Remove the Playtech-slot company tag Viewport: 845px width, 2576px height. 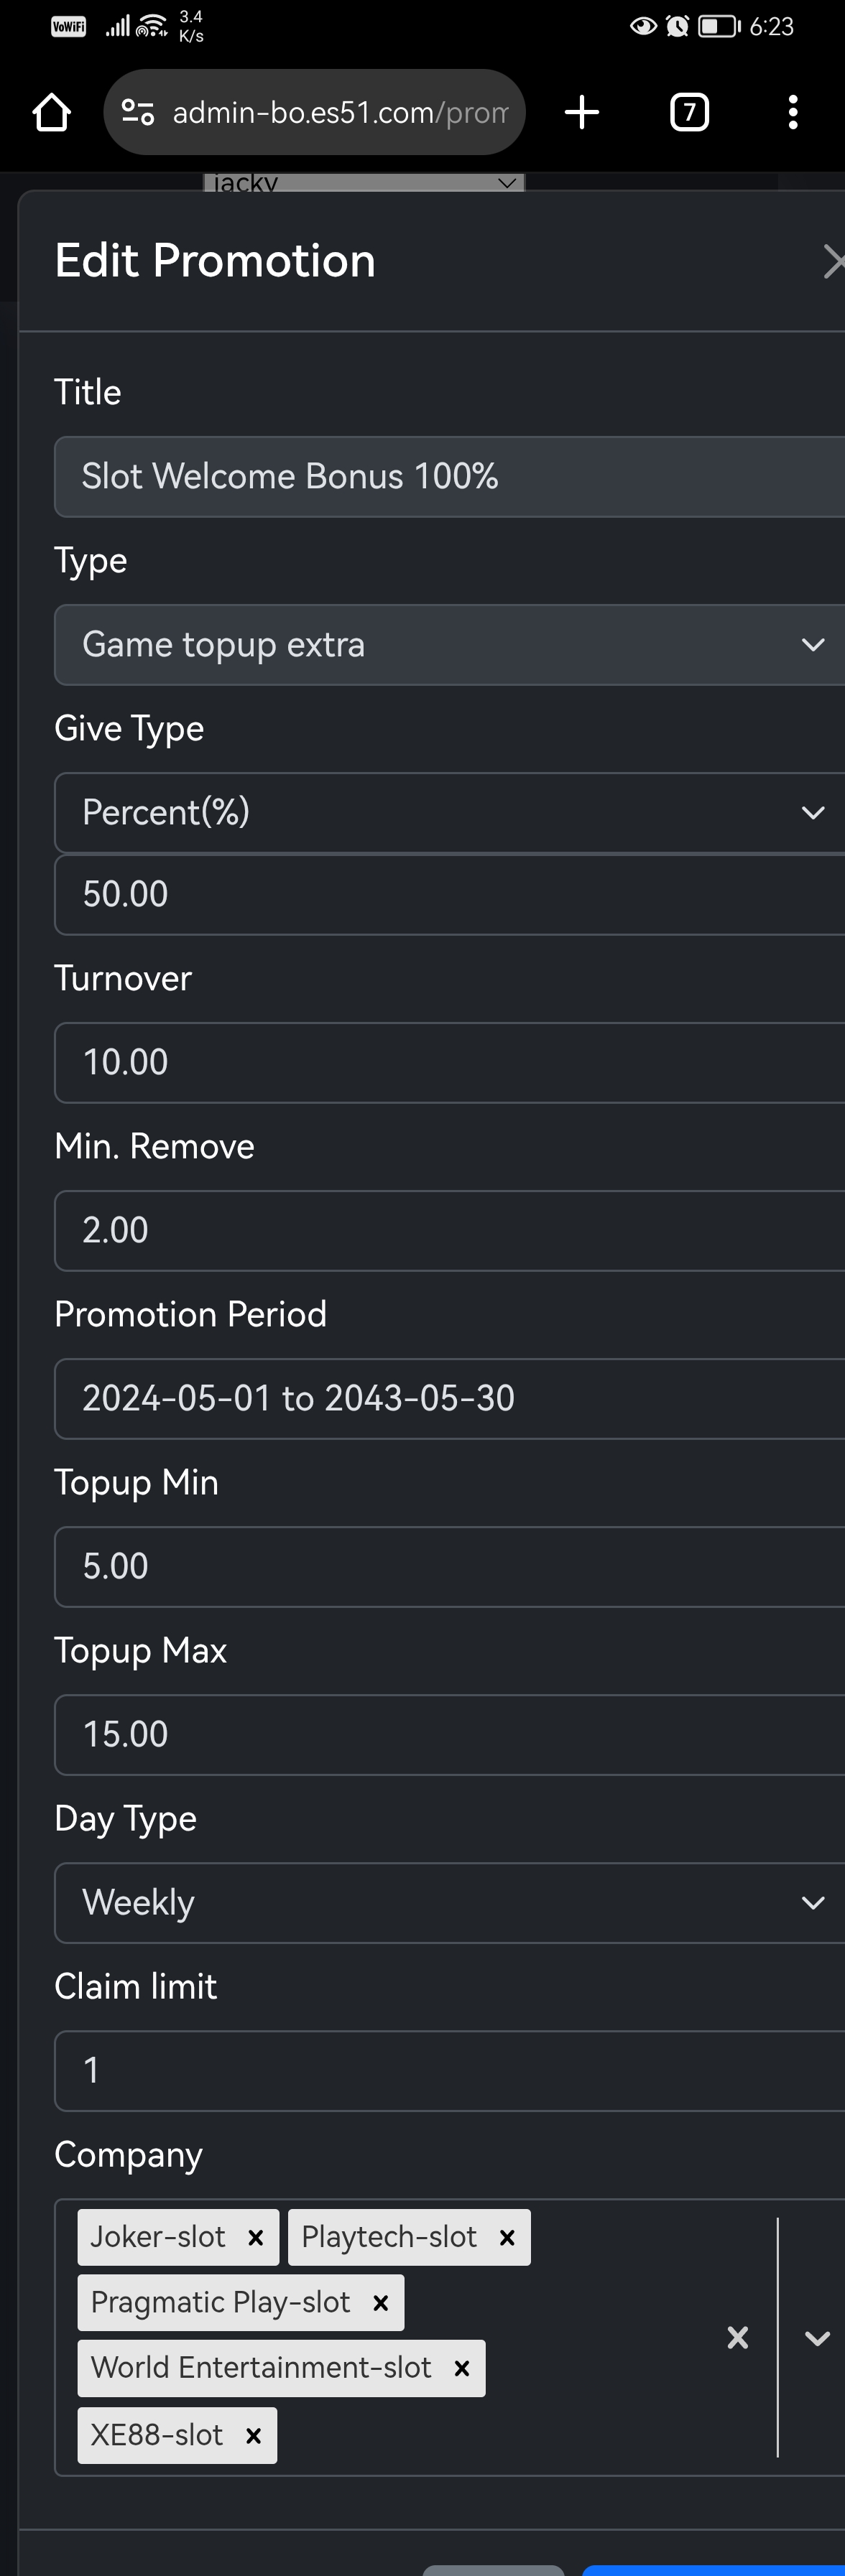(507, 2238)
